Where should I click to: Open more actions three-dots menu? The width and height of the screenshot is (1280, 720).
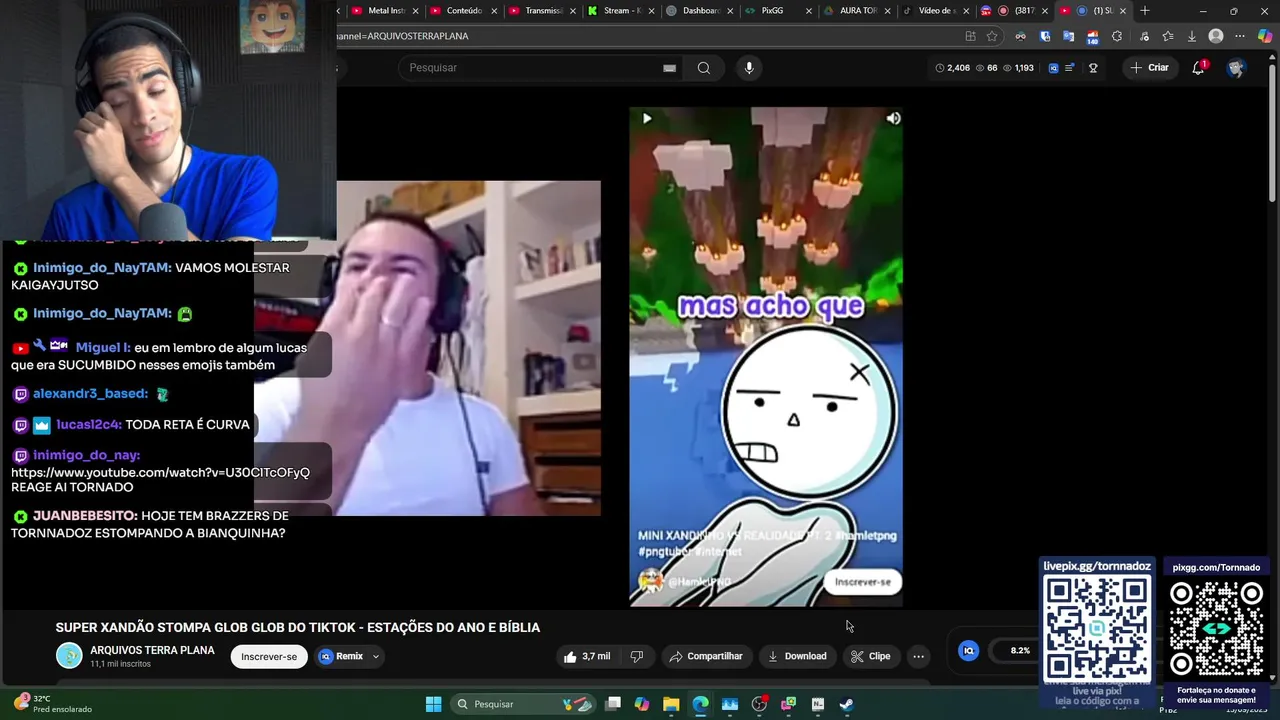918,657
